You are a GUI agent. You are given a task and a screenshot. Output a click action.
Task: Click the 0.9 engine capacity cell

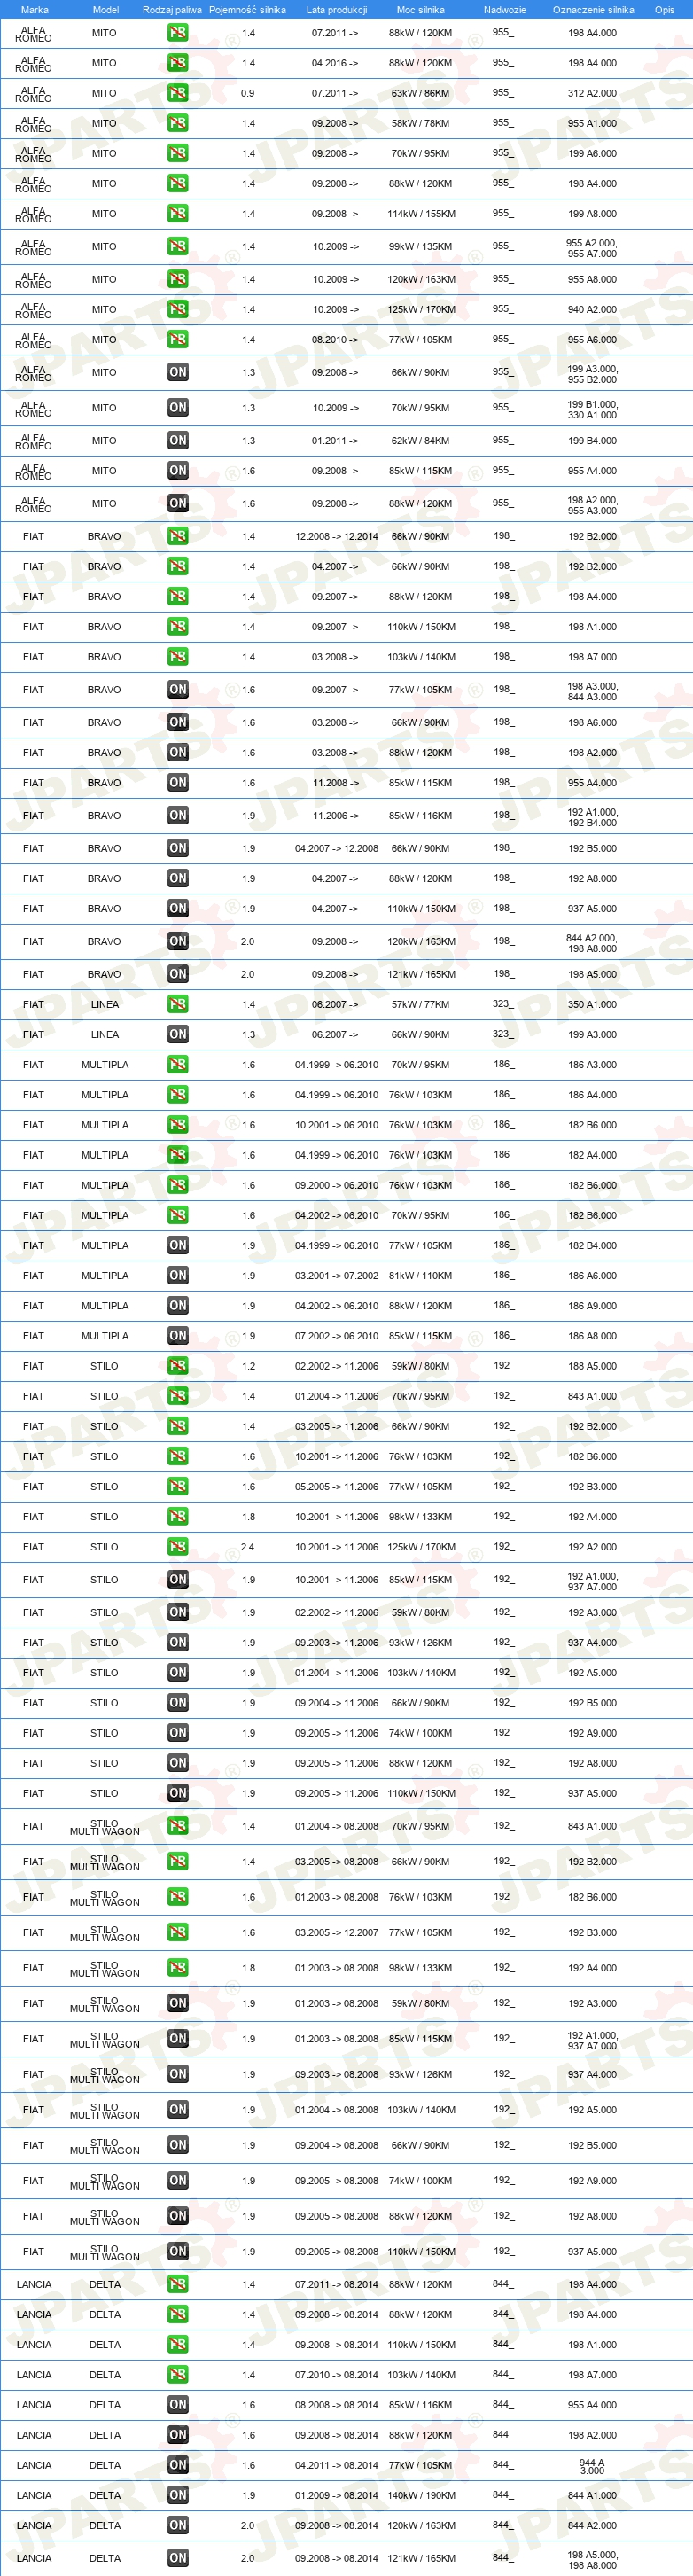(x=247, y=93)
